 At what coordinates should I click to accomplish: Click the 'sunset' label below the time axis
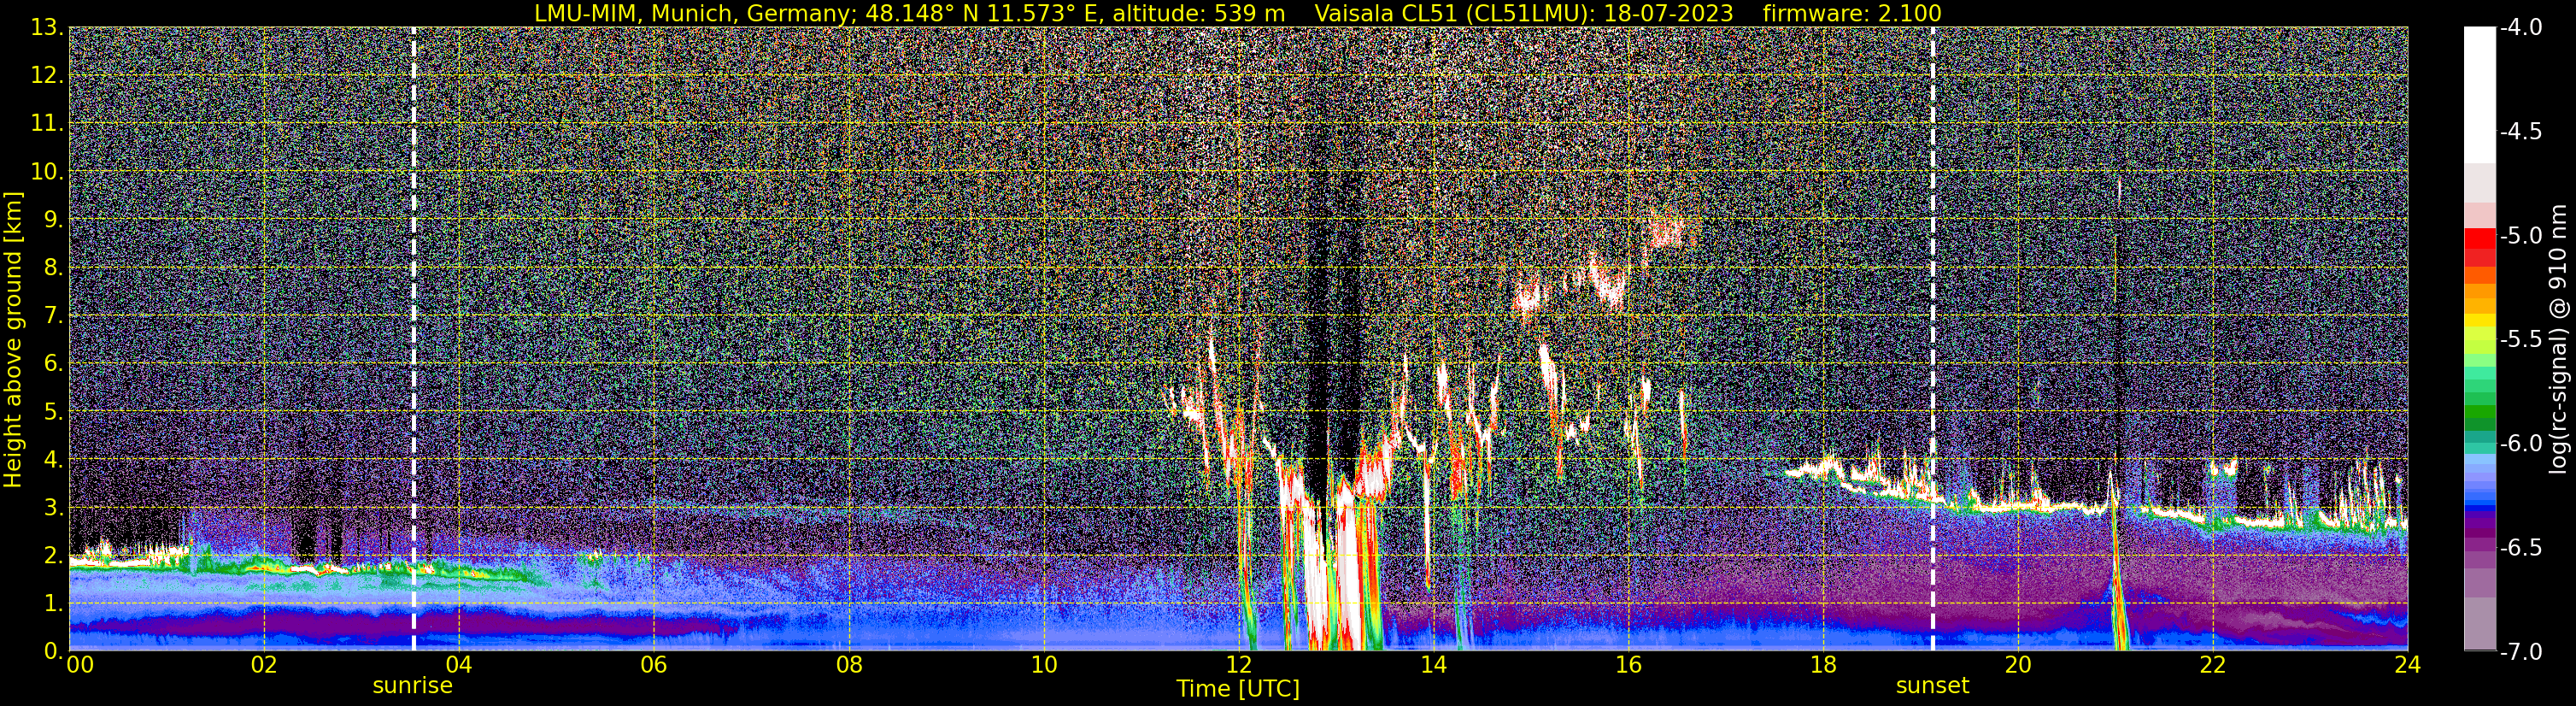[1932, 686]
